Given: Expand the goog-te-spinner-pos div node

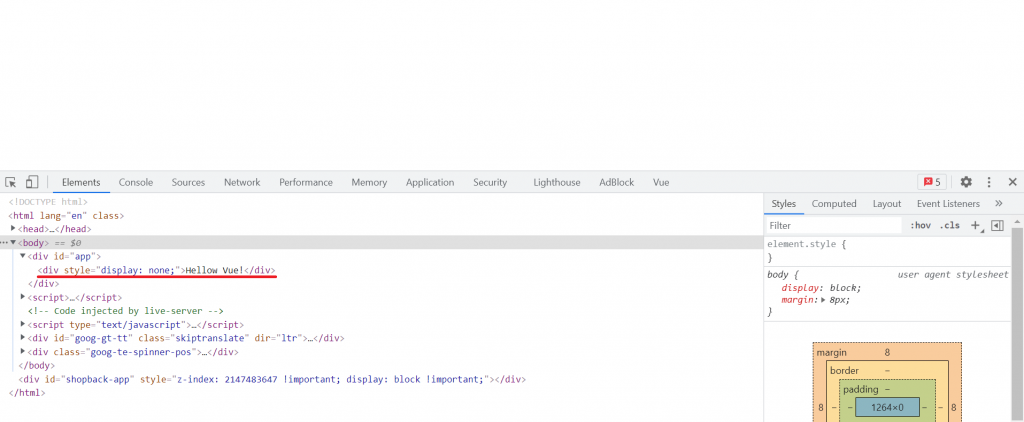Looking at the screenshot, I should click(x=23, y=352).
